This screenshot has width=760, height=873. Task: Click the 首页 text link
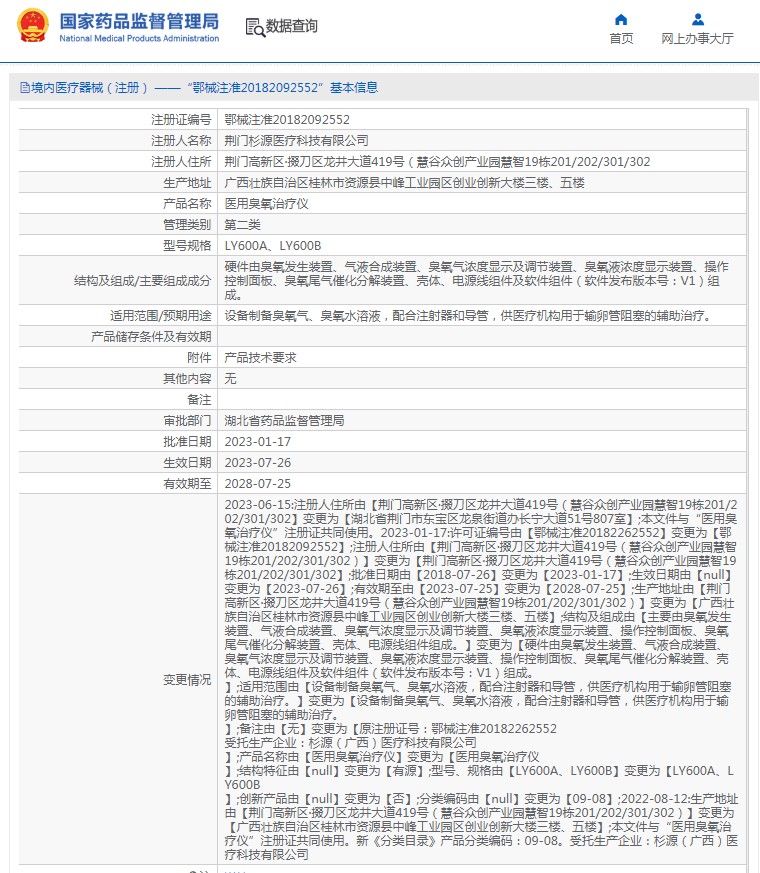(621, 38)
